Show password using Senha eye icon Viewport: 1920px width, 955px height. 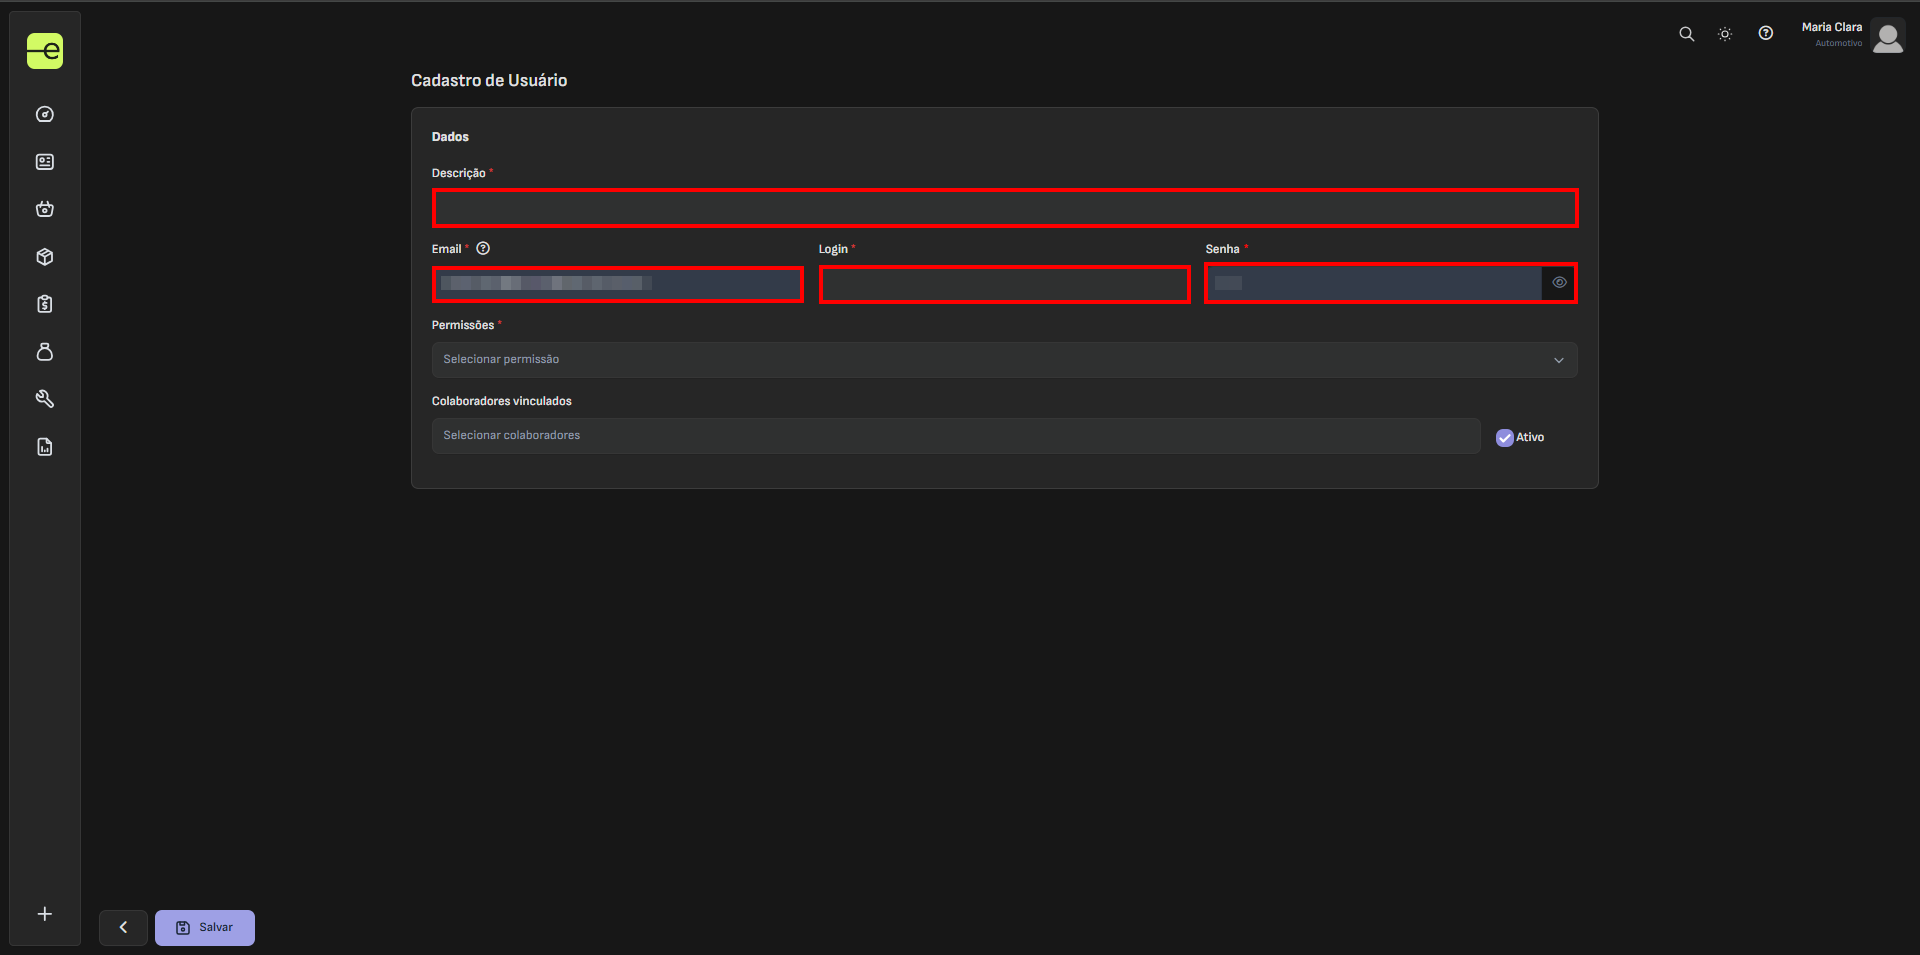(x=1559, y=283)
